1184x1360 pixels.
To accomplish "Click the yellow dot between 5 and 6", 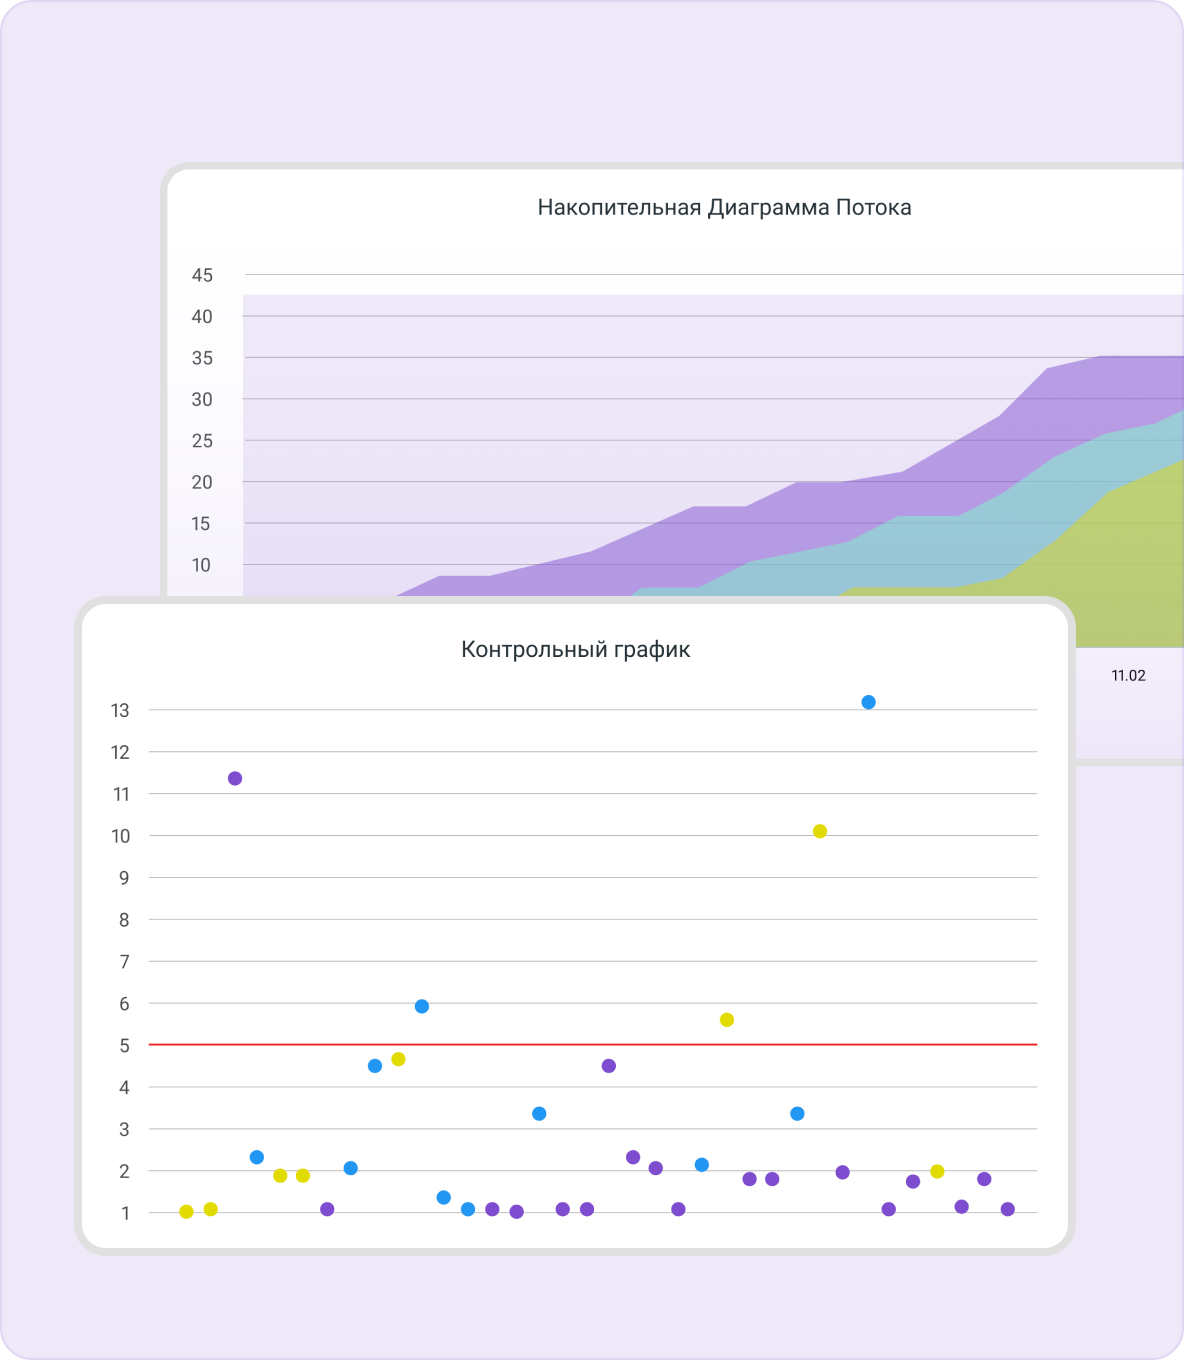I will point(727,1020).
